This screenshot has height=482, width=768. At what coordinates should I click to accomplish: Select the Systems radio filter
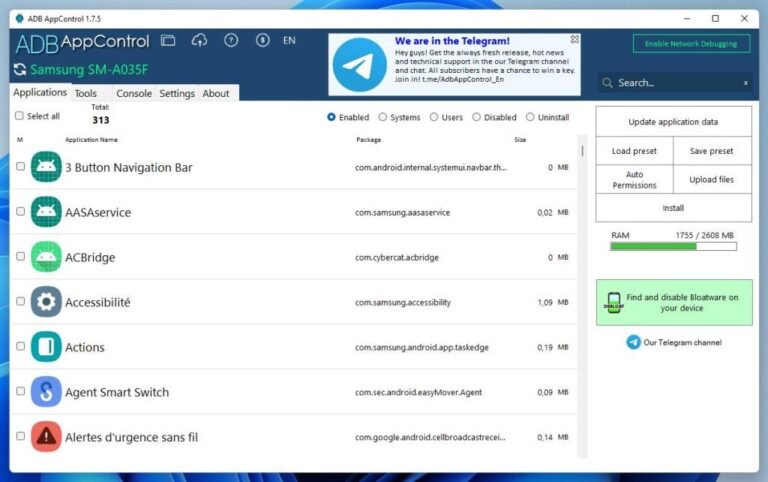coord(383,117)
